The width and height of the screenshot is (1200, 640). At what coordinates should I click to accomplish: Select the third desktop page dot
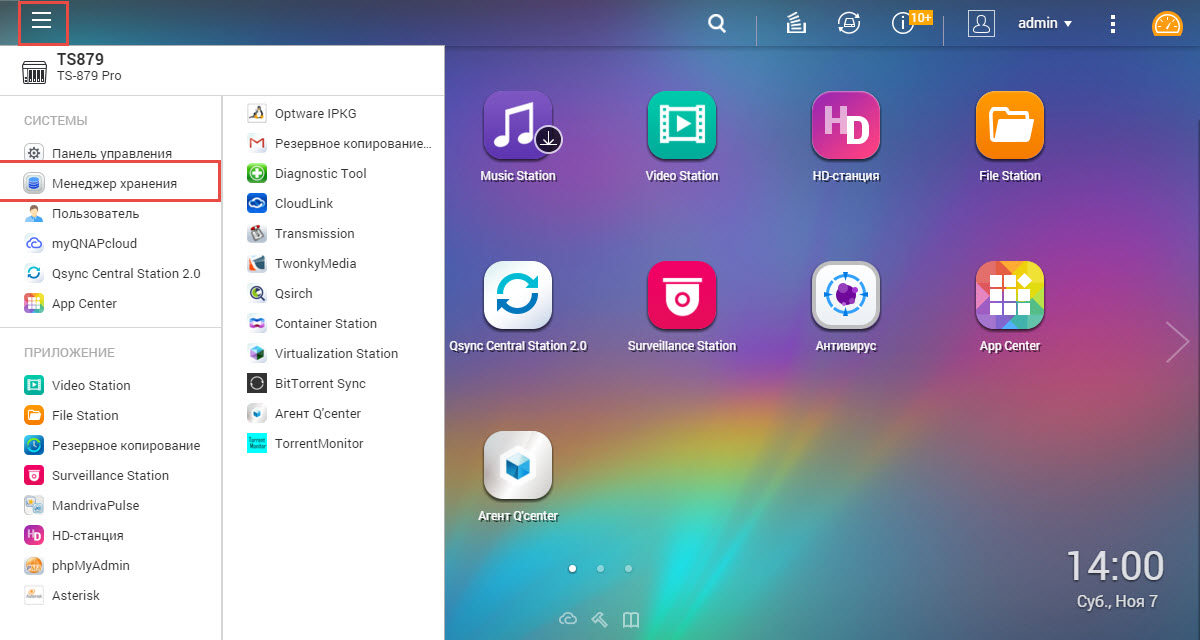[628, 568]
